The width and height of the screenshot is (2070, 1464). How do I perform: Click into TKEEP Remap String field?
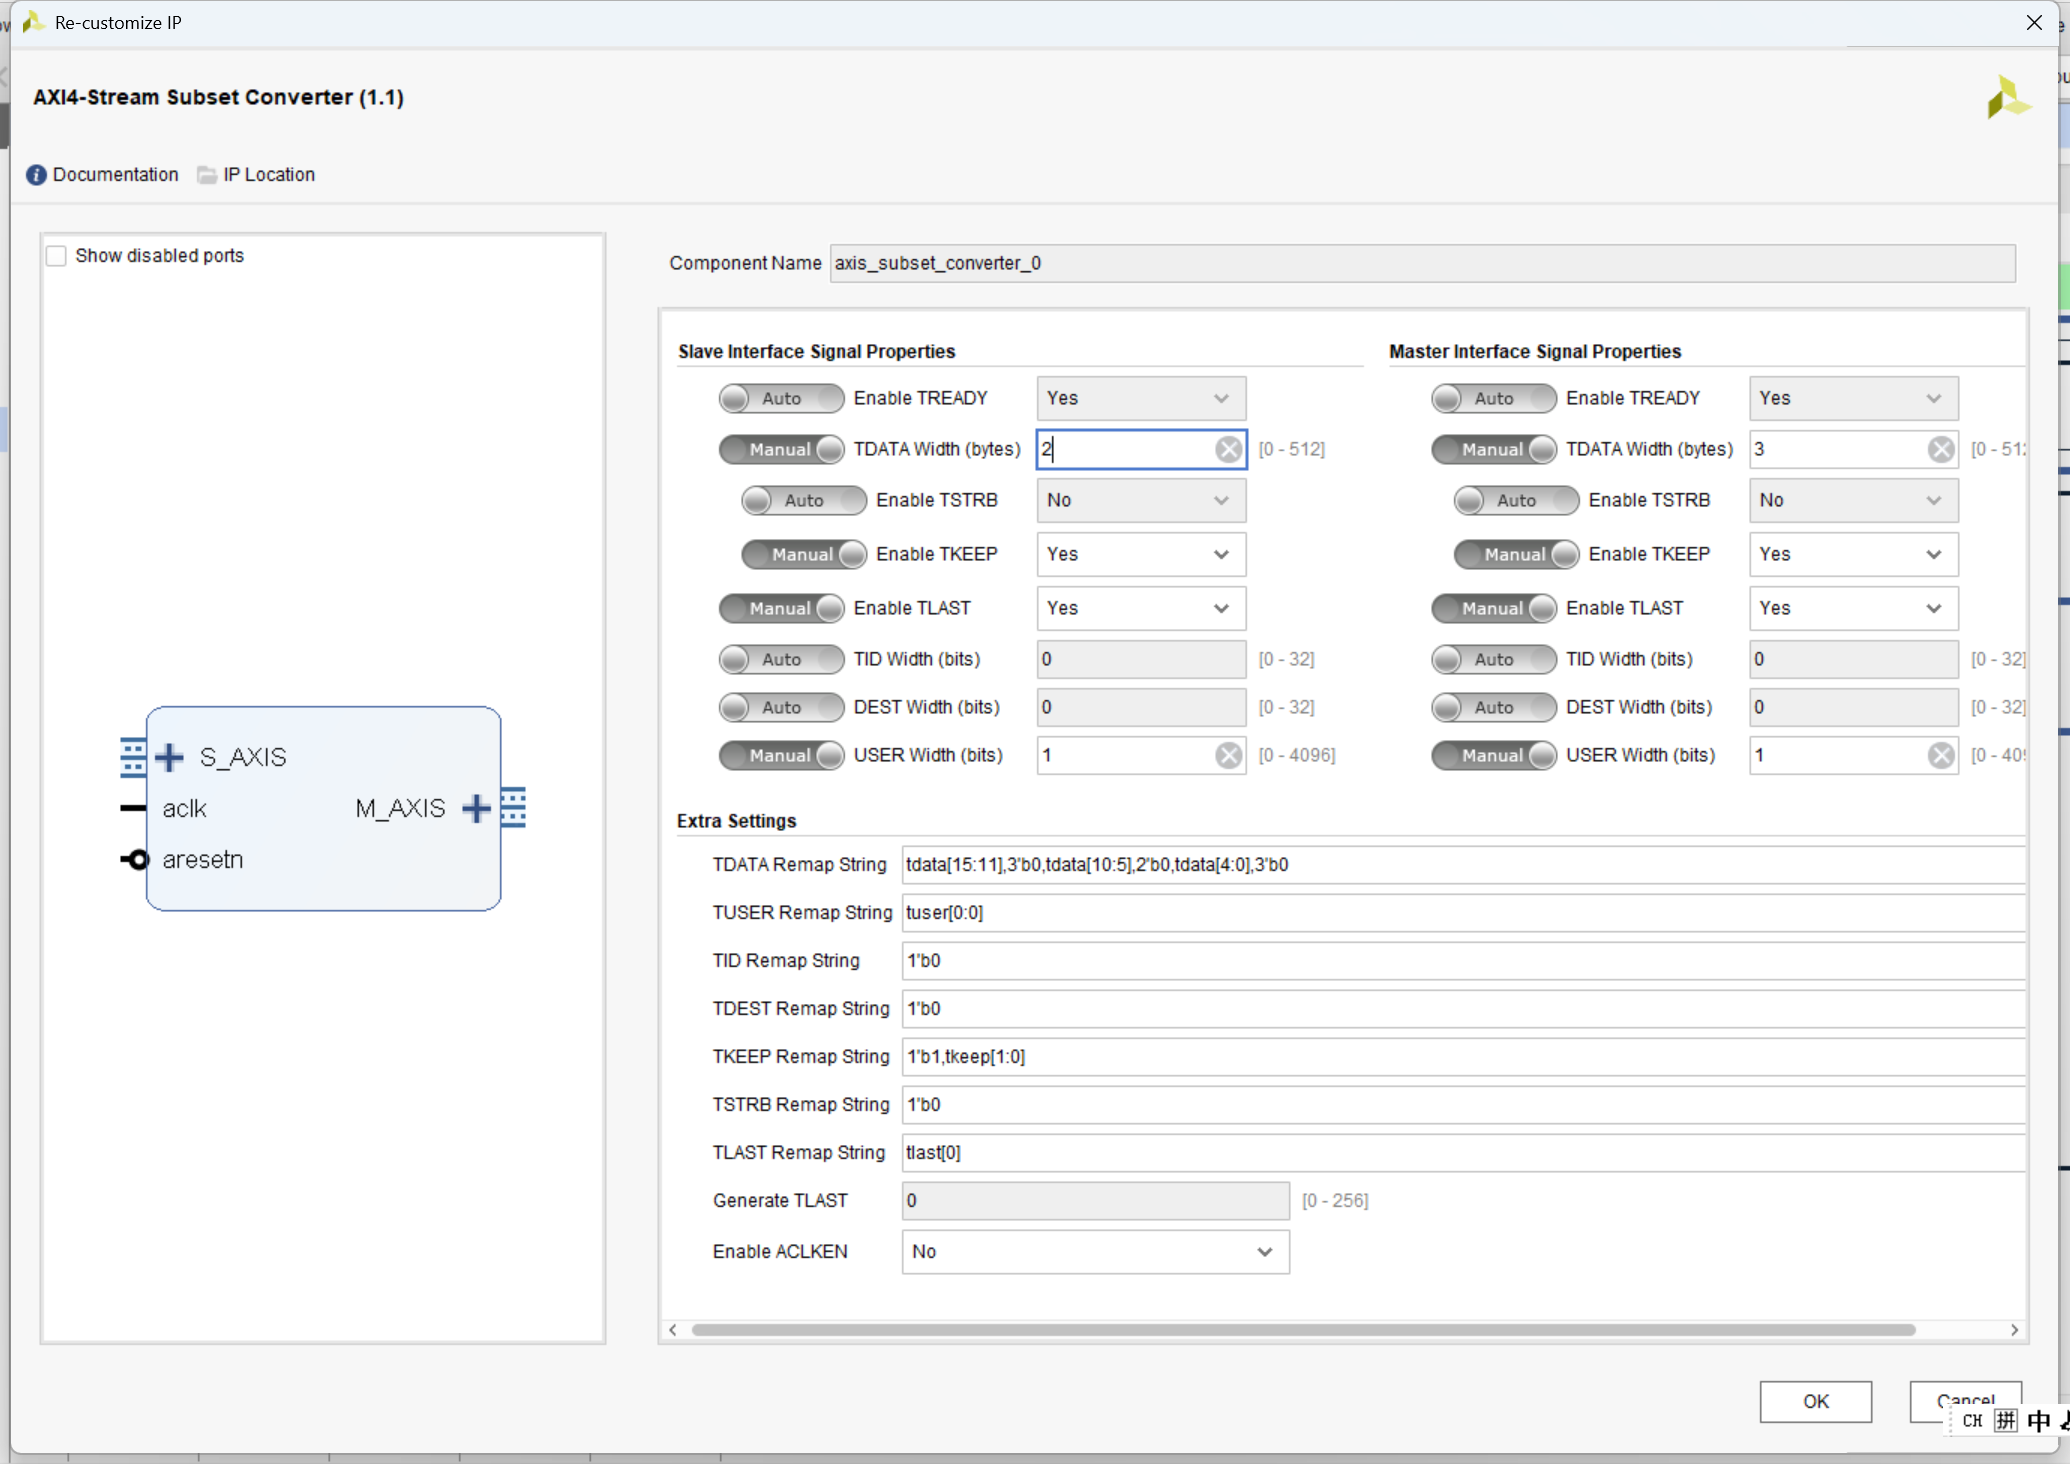[1460, 1057]
